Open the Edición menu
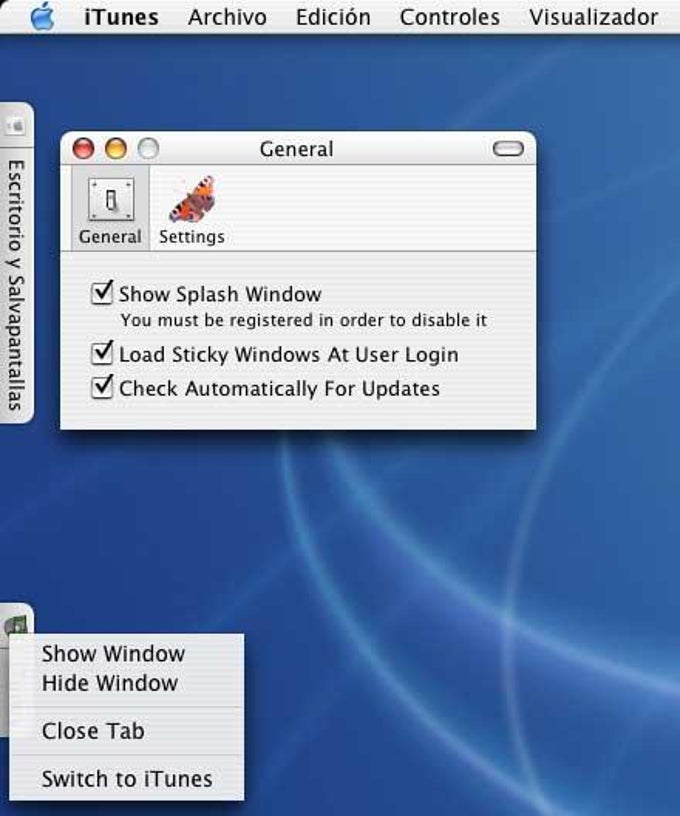The height and width of the screenshot is (816, 680). click(333, 17)
